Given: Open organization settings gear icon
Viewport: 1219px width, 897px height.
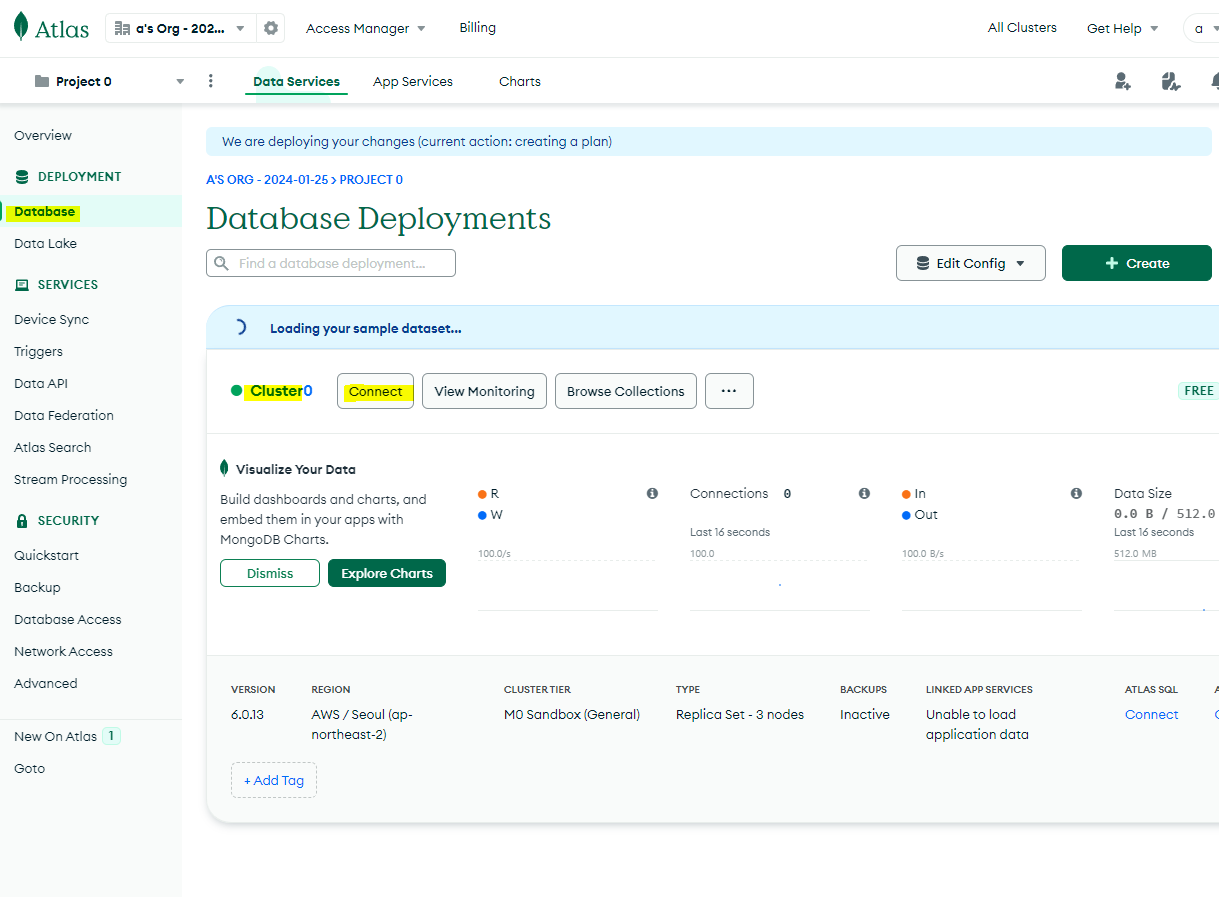Looking at the screenshot, I should coord(271,28).
